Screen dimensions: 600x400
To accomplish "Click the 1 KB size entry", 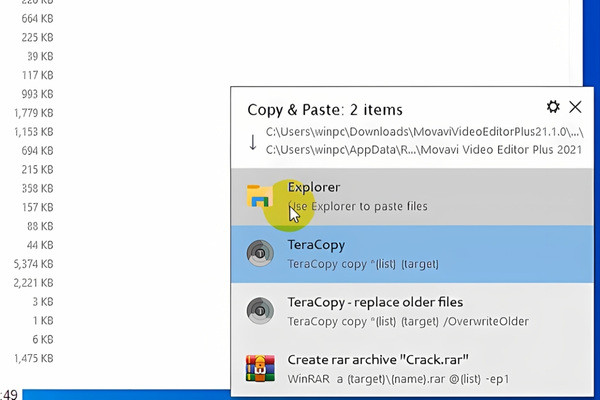I will 42,321.
